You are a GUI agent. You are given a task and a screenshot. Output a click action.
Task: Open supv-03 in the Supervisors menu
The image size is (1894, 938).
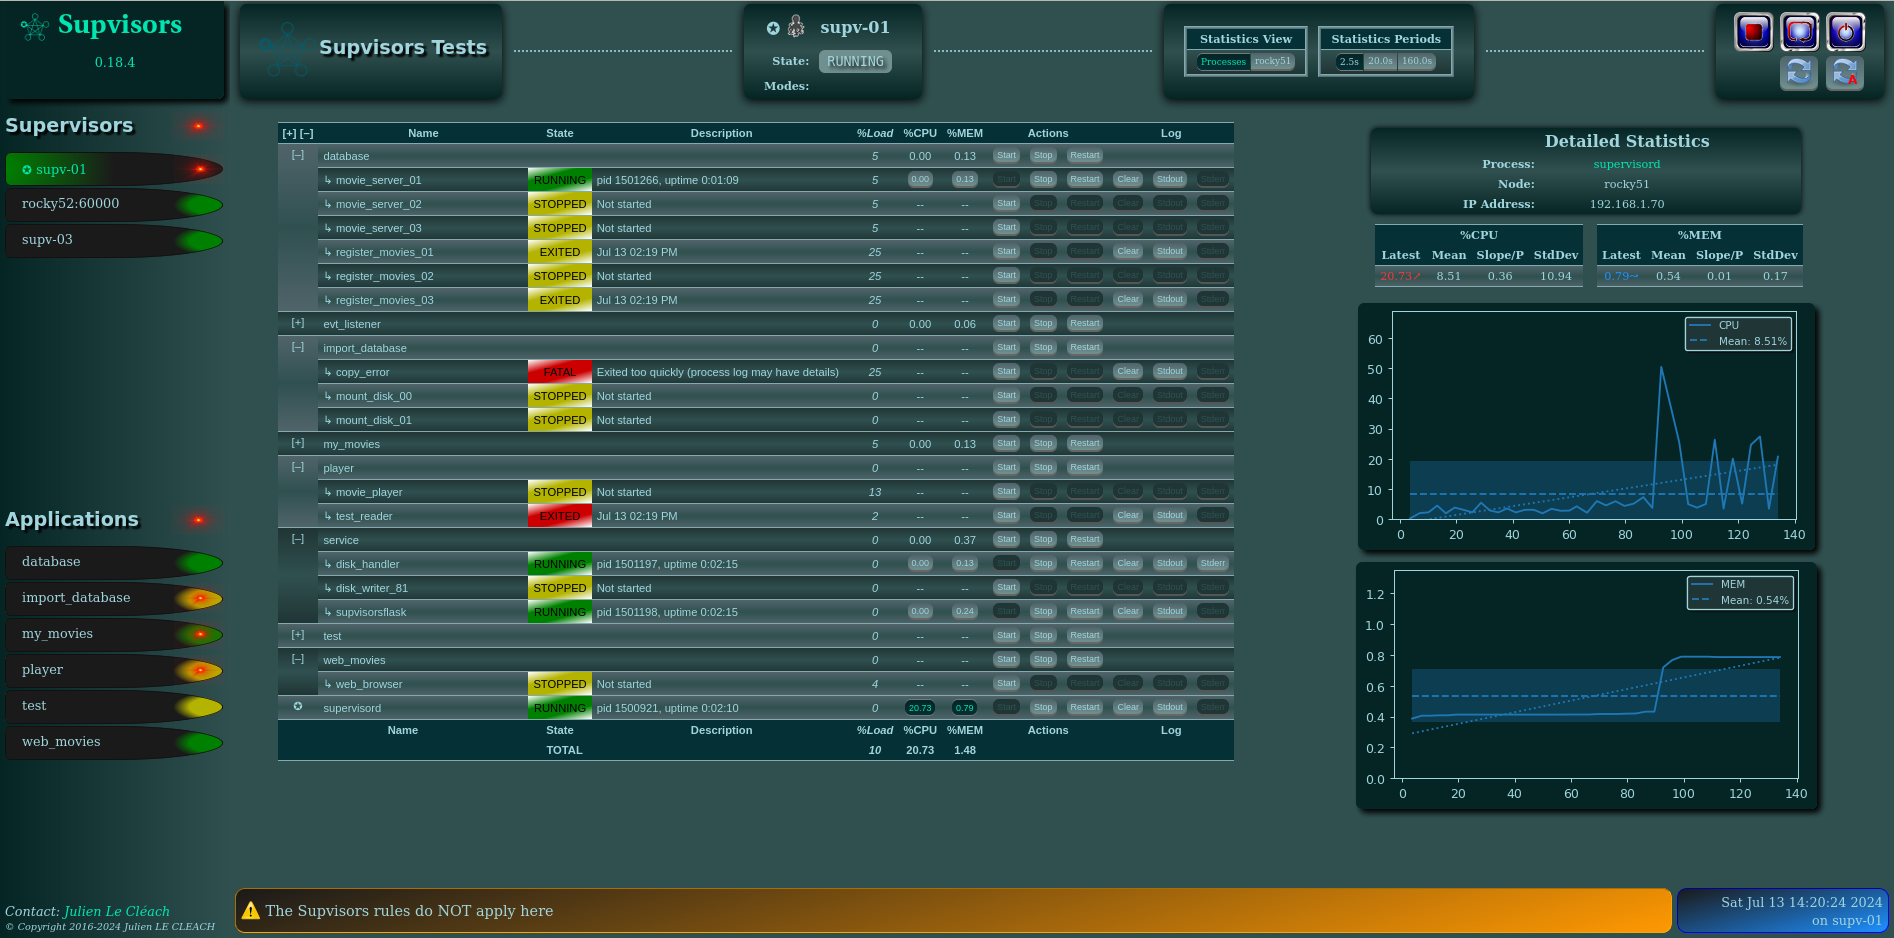pyautogui.click(x=113, y=241)
